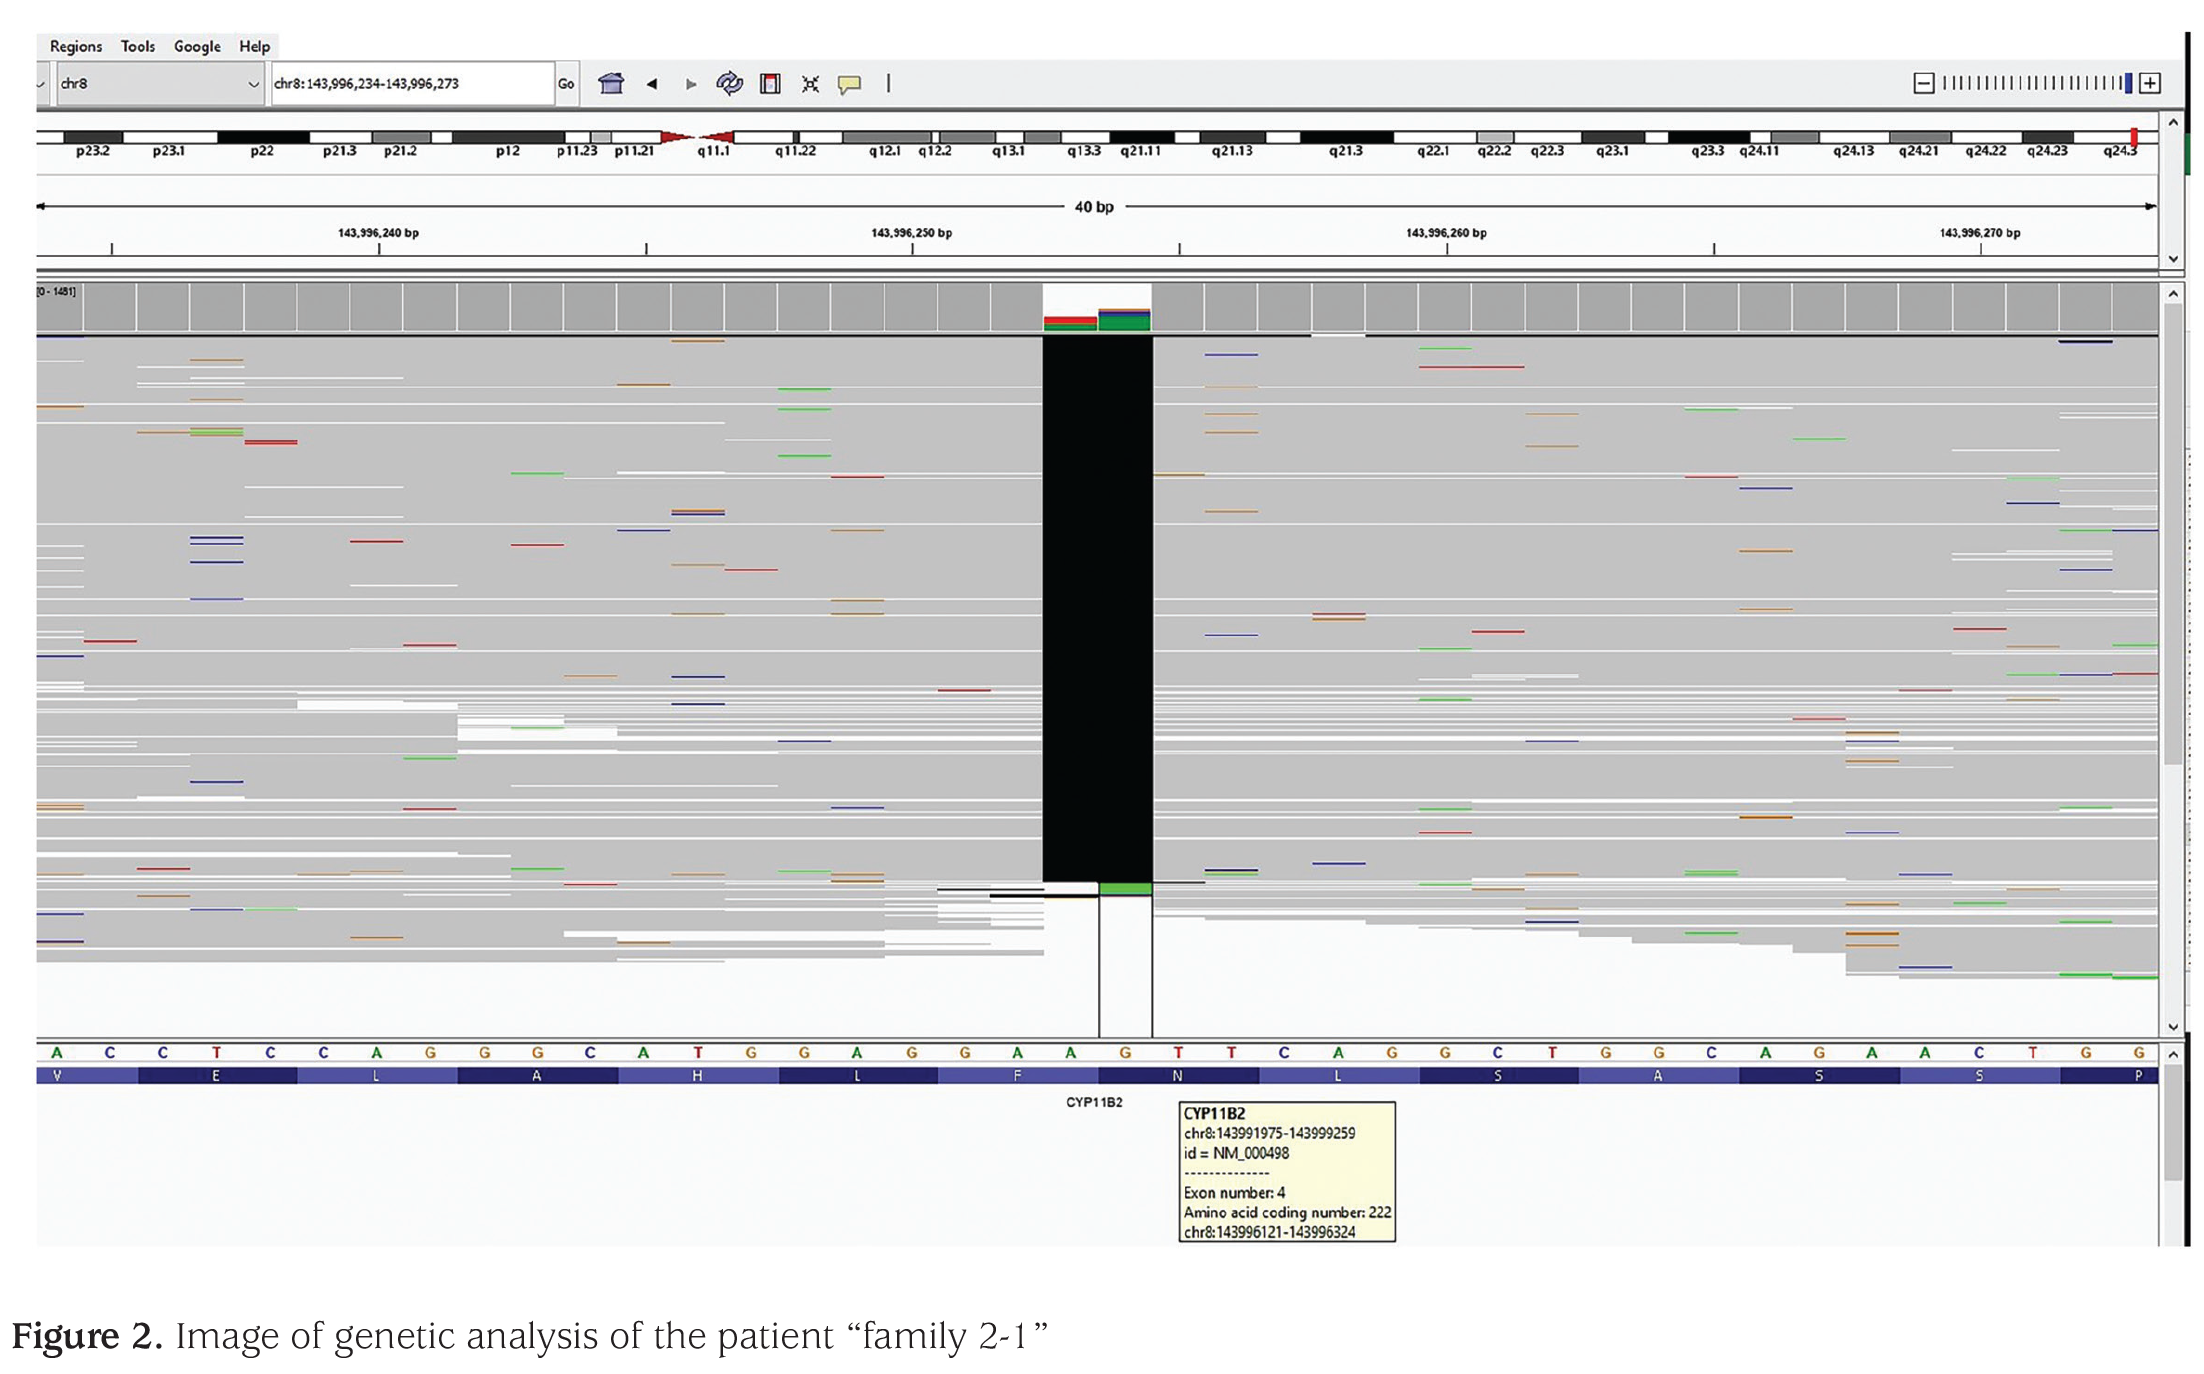The width and height of the screenshot is (2204, 1374).
Task: Toggle the popup behavior speech-bubble icon
Action: [x=850, y=84]
